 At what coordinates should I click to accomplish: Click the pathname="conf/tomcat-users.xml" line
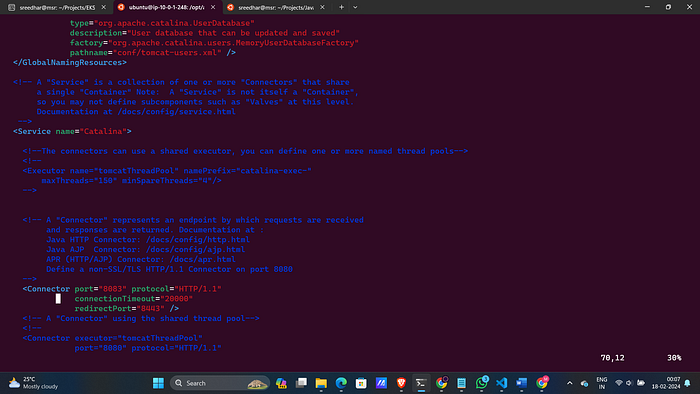[x=153, y=53]
